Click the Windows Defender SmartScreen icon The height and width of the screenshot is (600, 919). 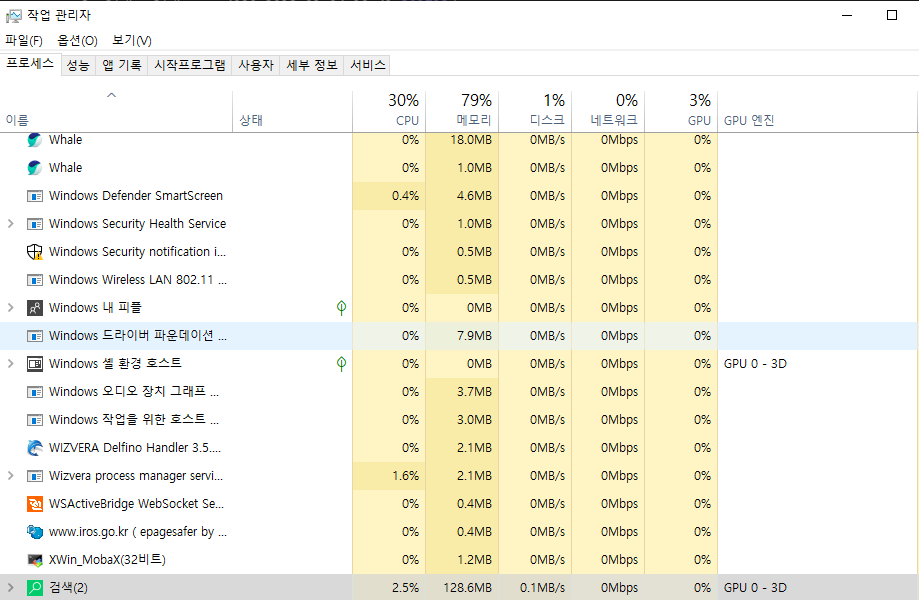coord(35,195)
